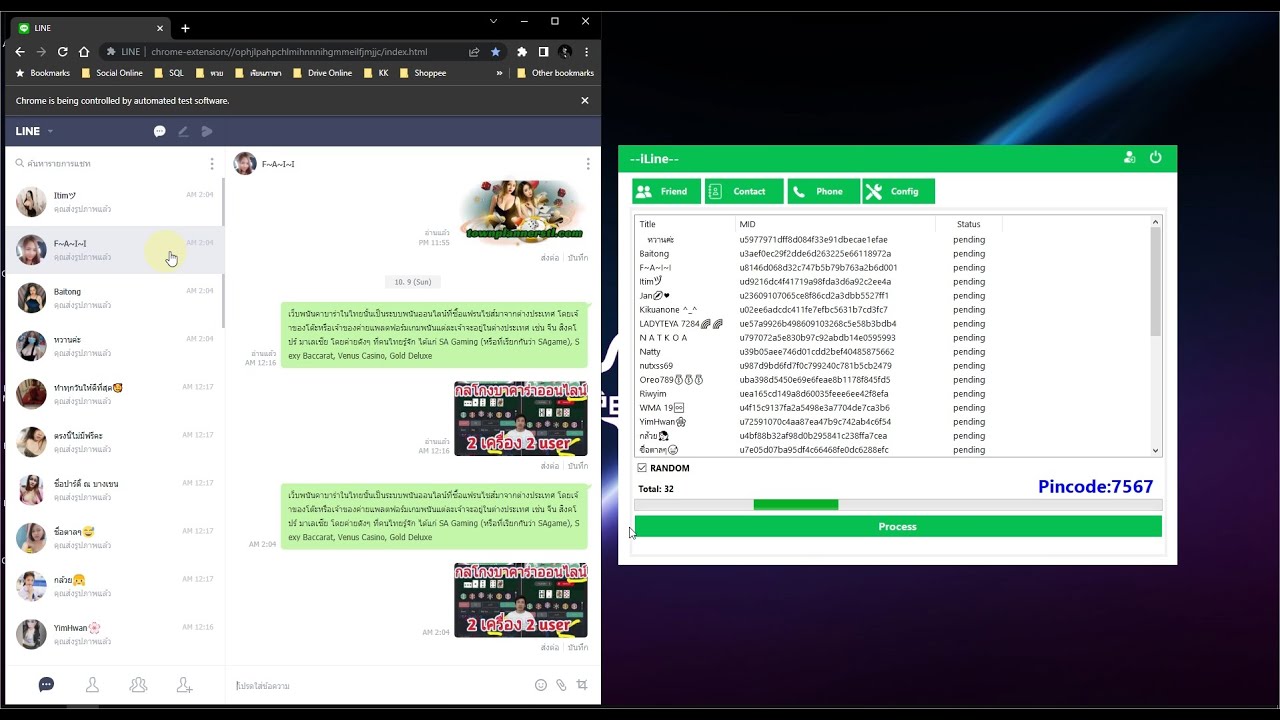The height and width of the screenshot is (720, 1280).
Task: Open a new Chrome tab
Action: pyautogui.click(x=185, y=28)
